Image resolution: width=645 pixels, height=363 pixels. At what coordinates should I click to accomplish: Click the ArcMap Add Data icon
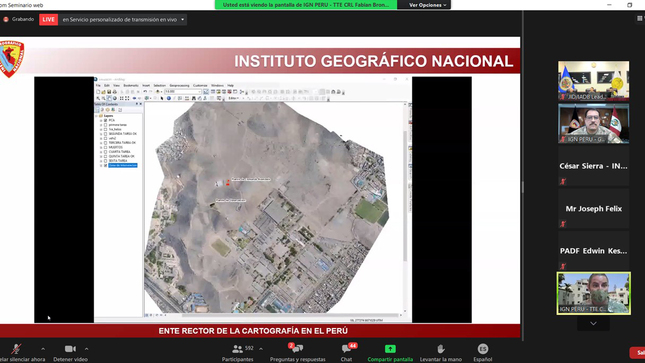tap(158, 92)
